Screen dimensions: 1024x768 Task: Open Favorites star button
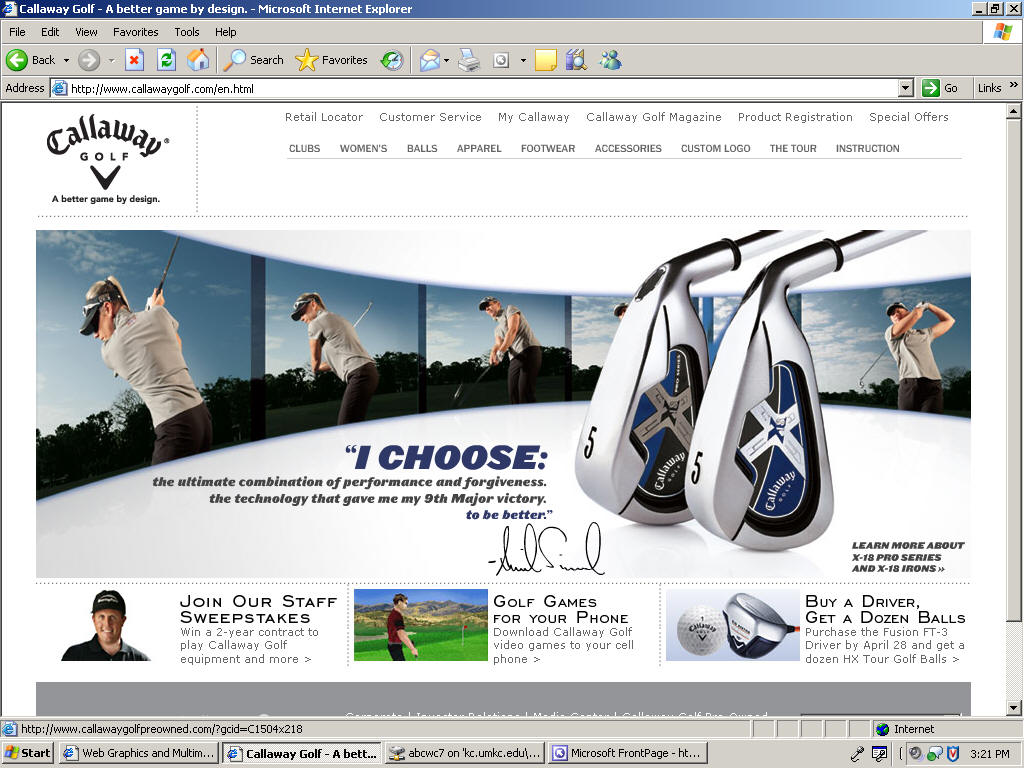pyautogui.click(x=331, y=60)
